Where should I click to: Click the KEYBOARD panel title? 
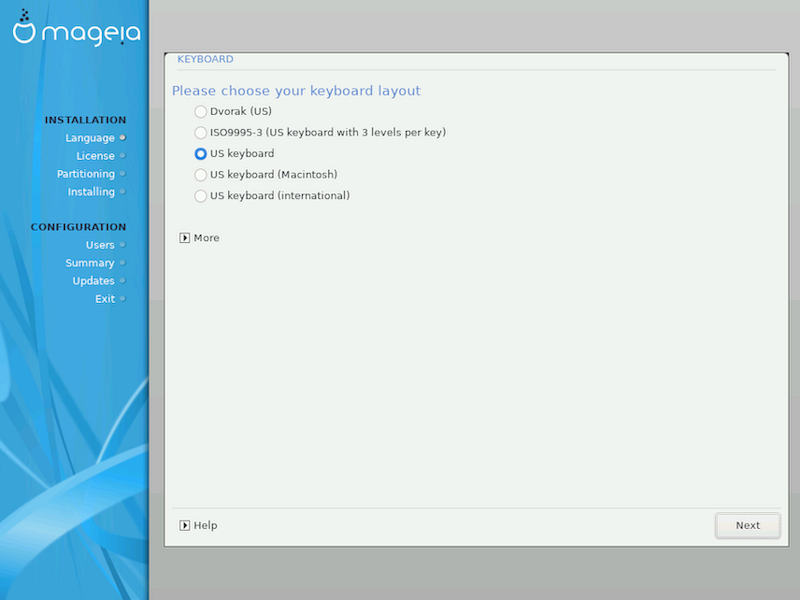(x=205, y=59)
